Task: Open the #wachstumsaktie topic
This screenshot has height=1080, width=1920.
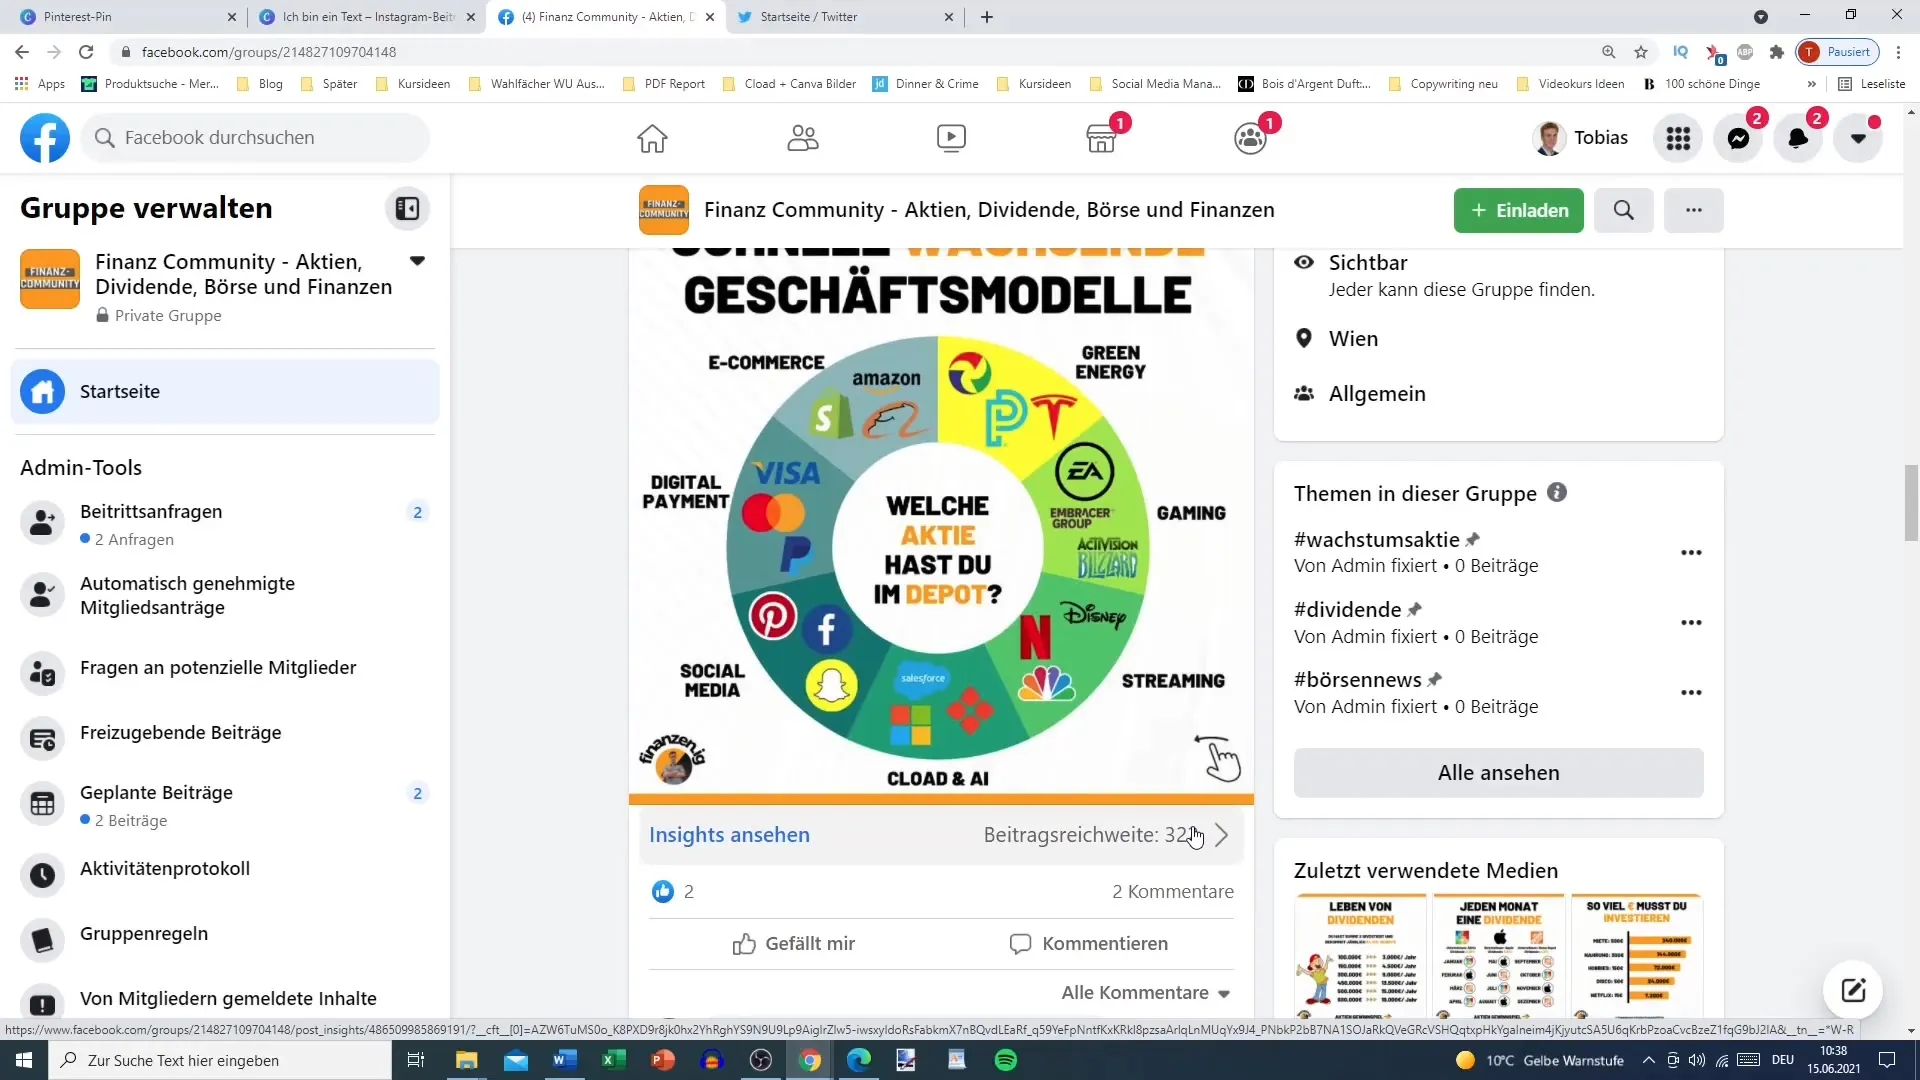Action: (x=1376, y=540)
